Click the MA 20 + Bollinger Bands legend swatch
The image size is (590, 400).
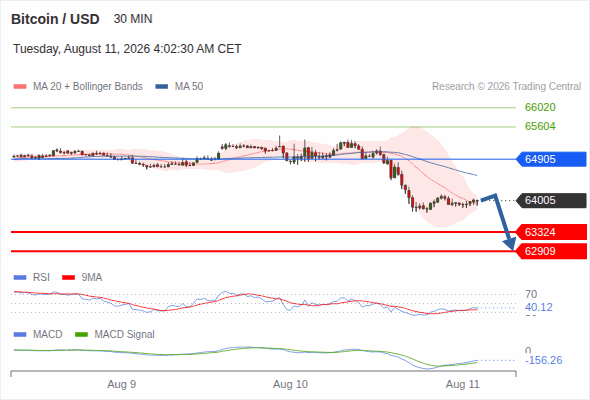20,87
